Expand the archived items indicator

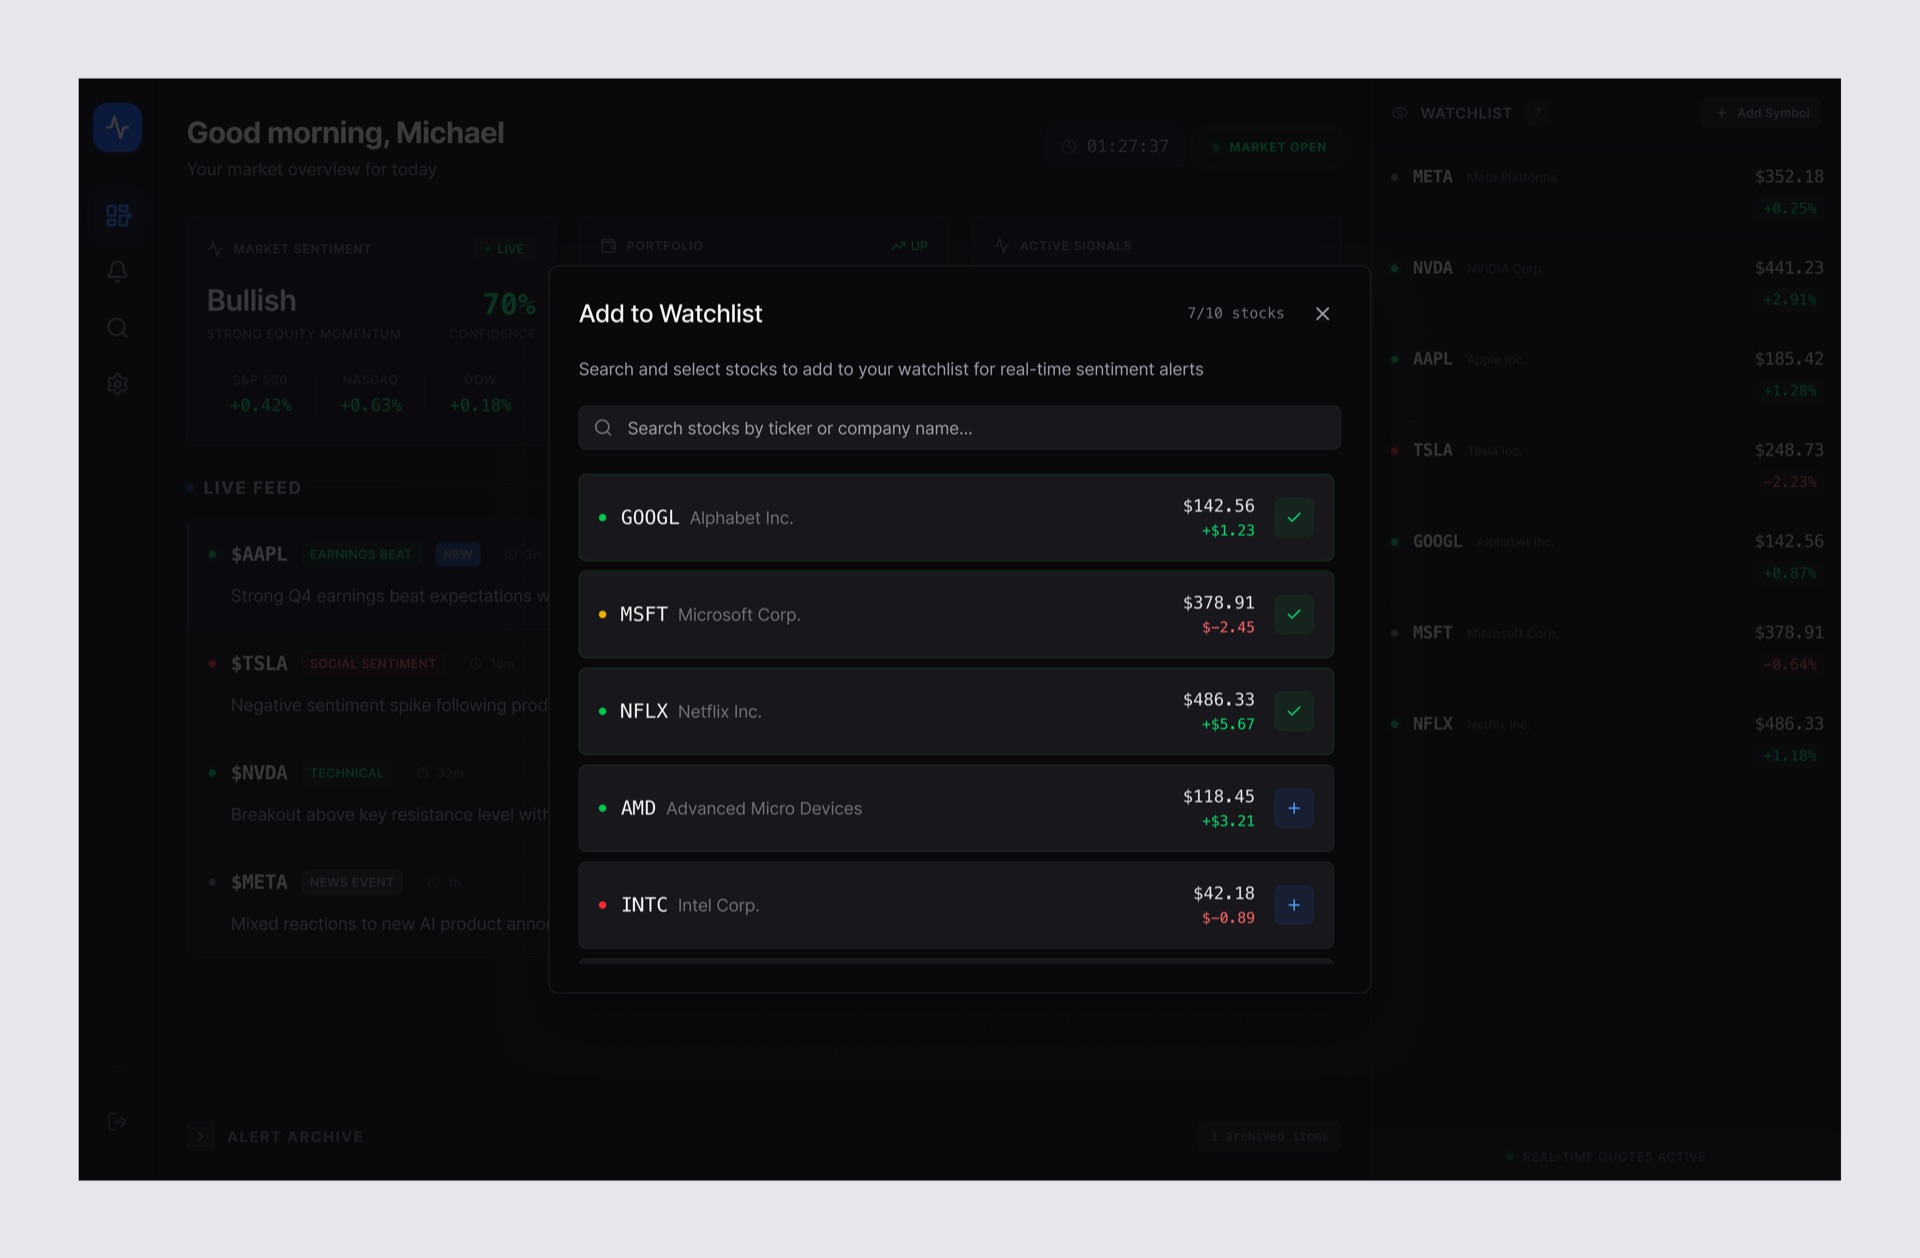(1269, 1136)
